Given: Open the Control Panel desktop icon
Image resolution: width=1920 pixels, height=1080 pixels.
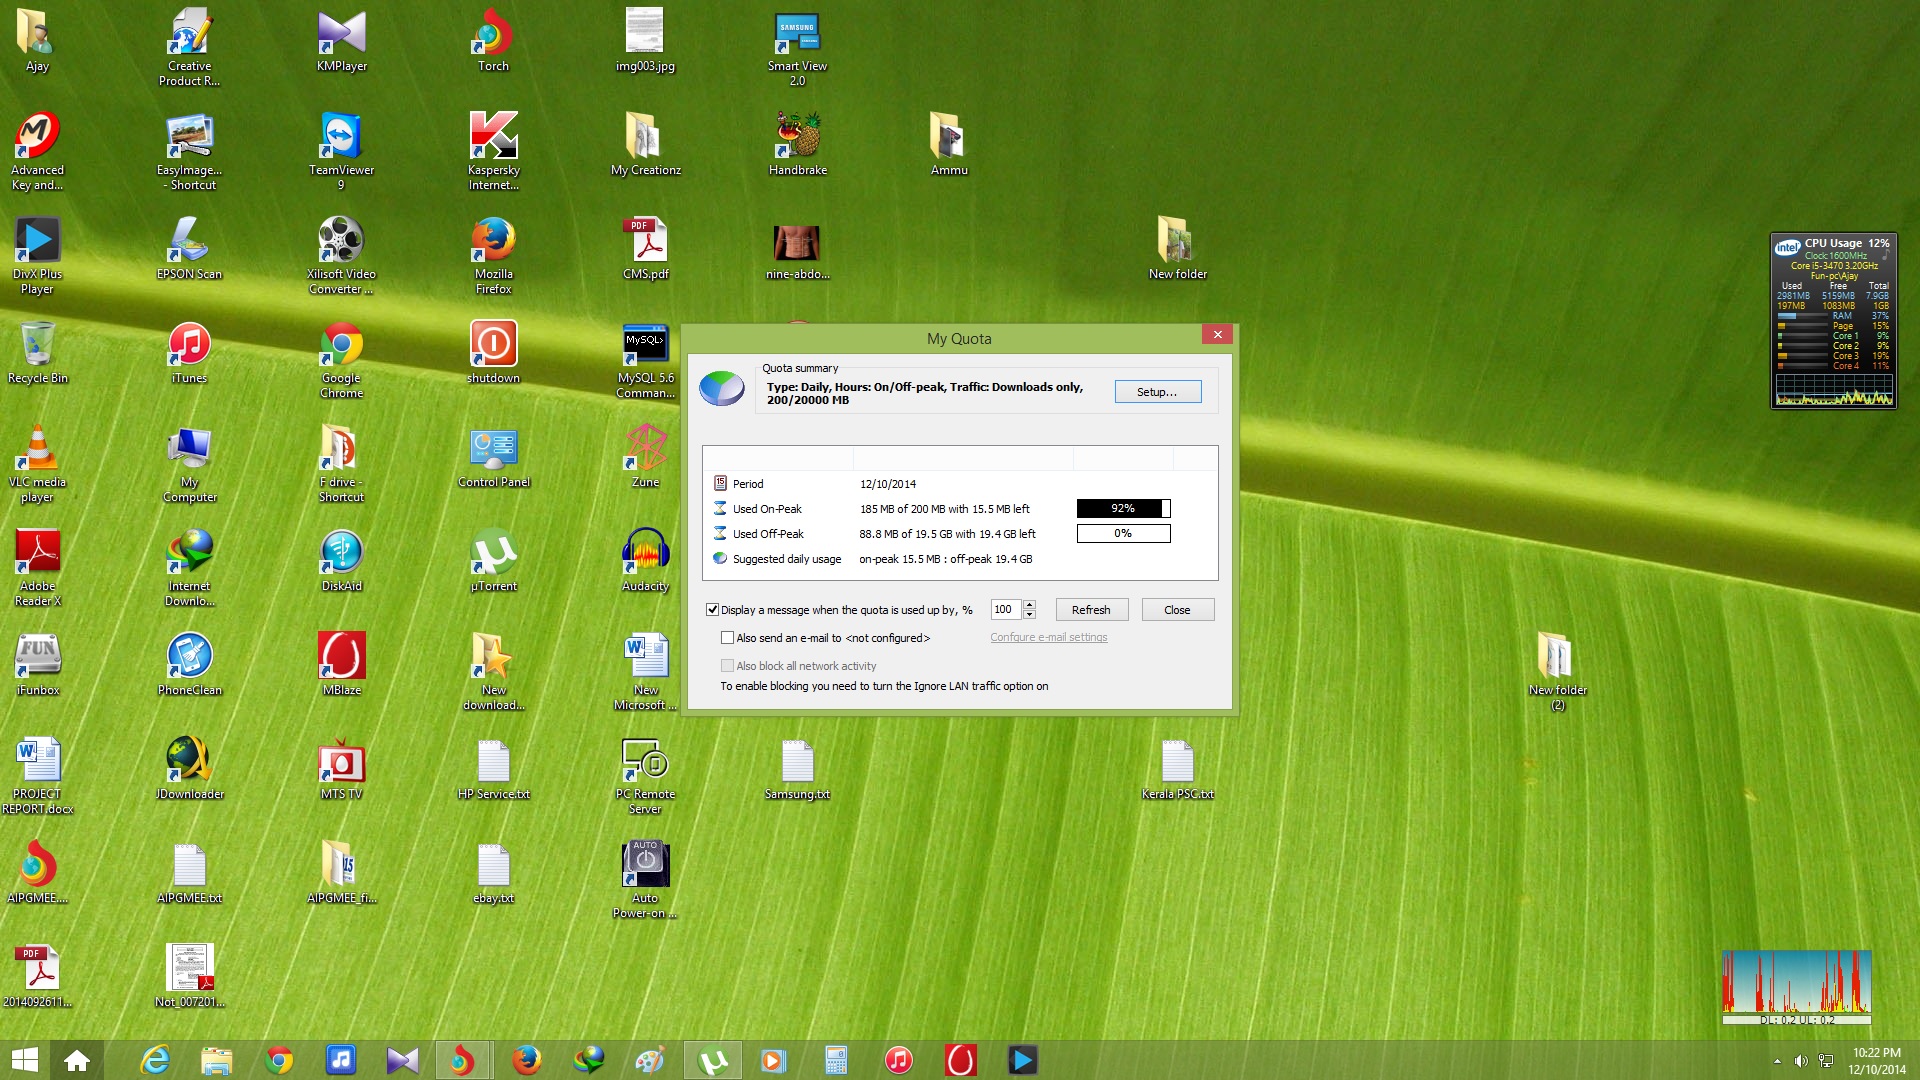Looking at the screenshot, I should tap(493, 457).
